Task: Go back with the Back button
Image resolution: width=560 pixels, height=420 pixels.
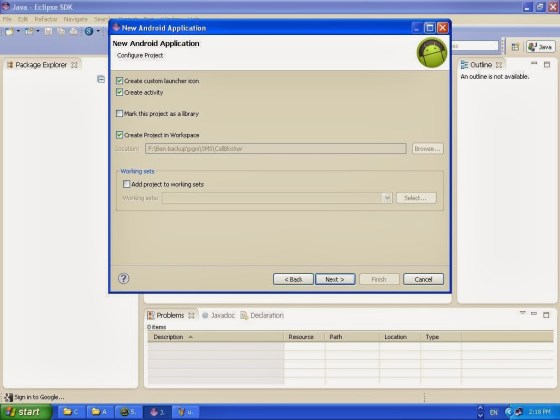Action: [x=293, y=279]
